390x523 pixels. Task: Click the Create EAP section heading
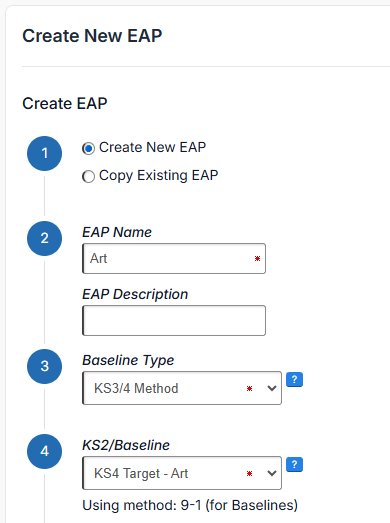[65, 103]
